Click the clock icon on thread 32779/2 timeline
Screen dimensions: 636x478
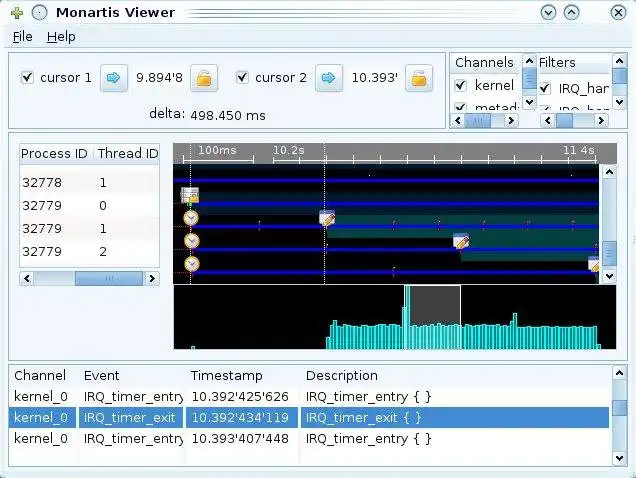coord(191,264)
